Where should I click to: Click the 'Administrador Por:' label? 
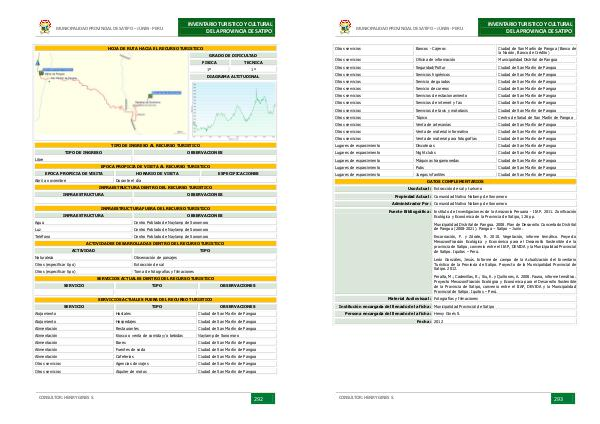point(411,204)
